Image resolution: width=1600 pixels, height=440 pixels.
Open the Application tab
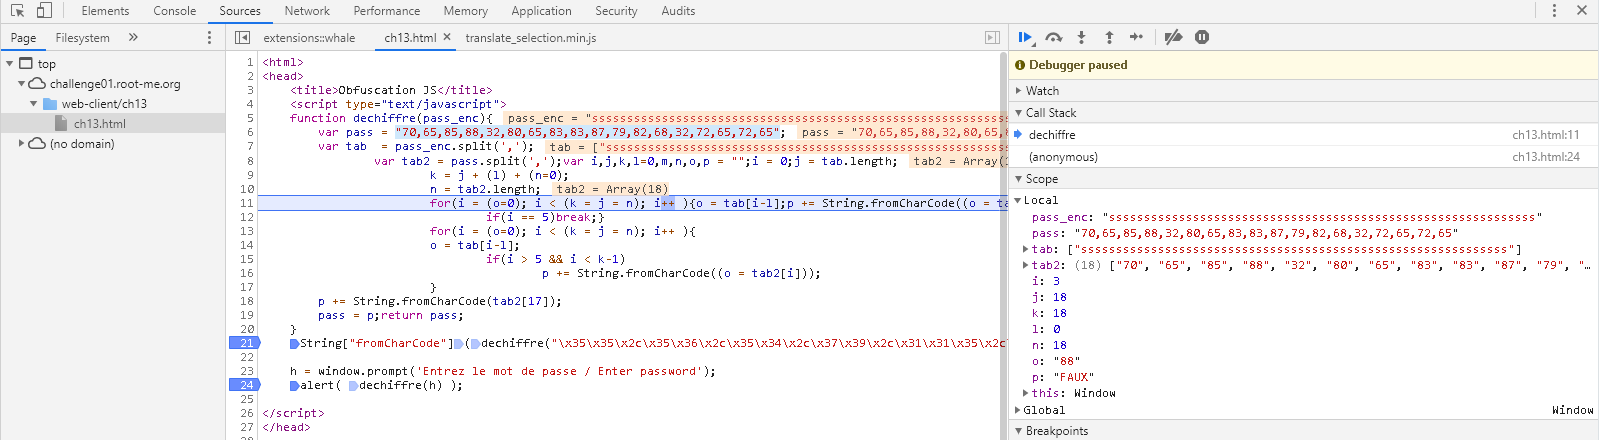click(542, 11)
